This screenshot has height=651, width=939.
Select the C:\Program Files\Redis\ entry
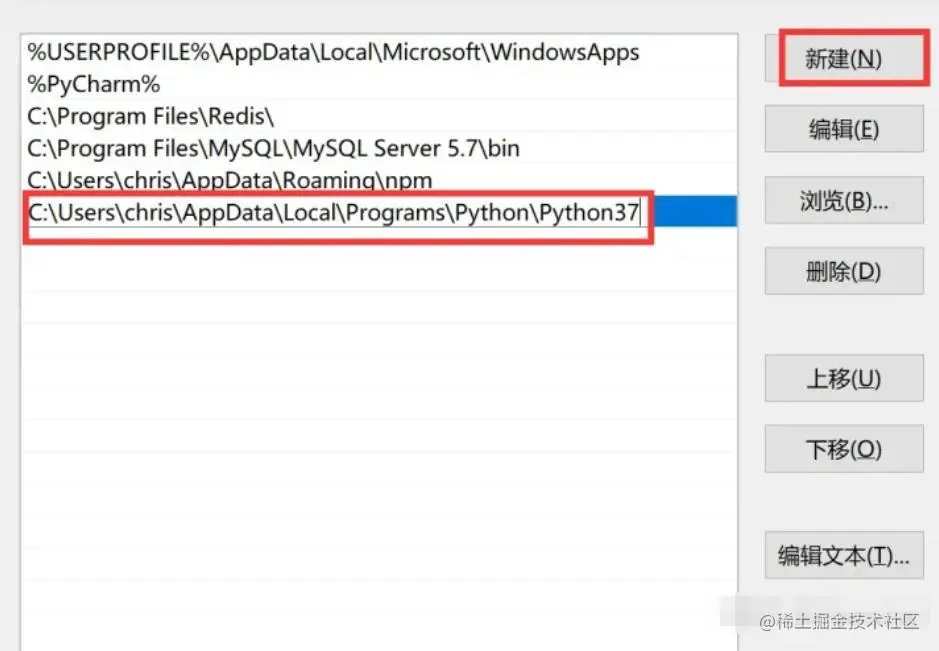[379, 116]
